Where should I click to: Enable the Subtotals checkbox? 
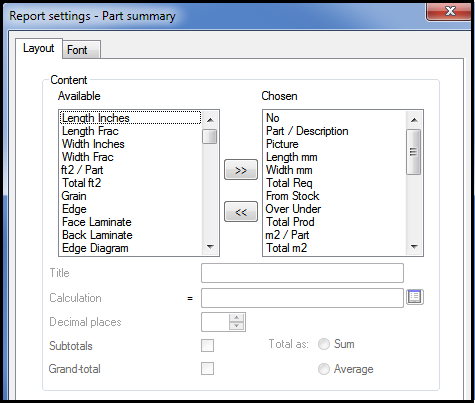207,345
